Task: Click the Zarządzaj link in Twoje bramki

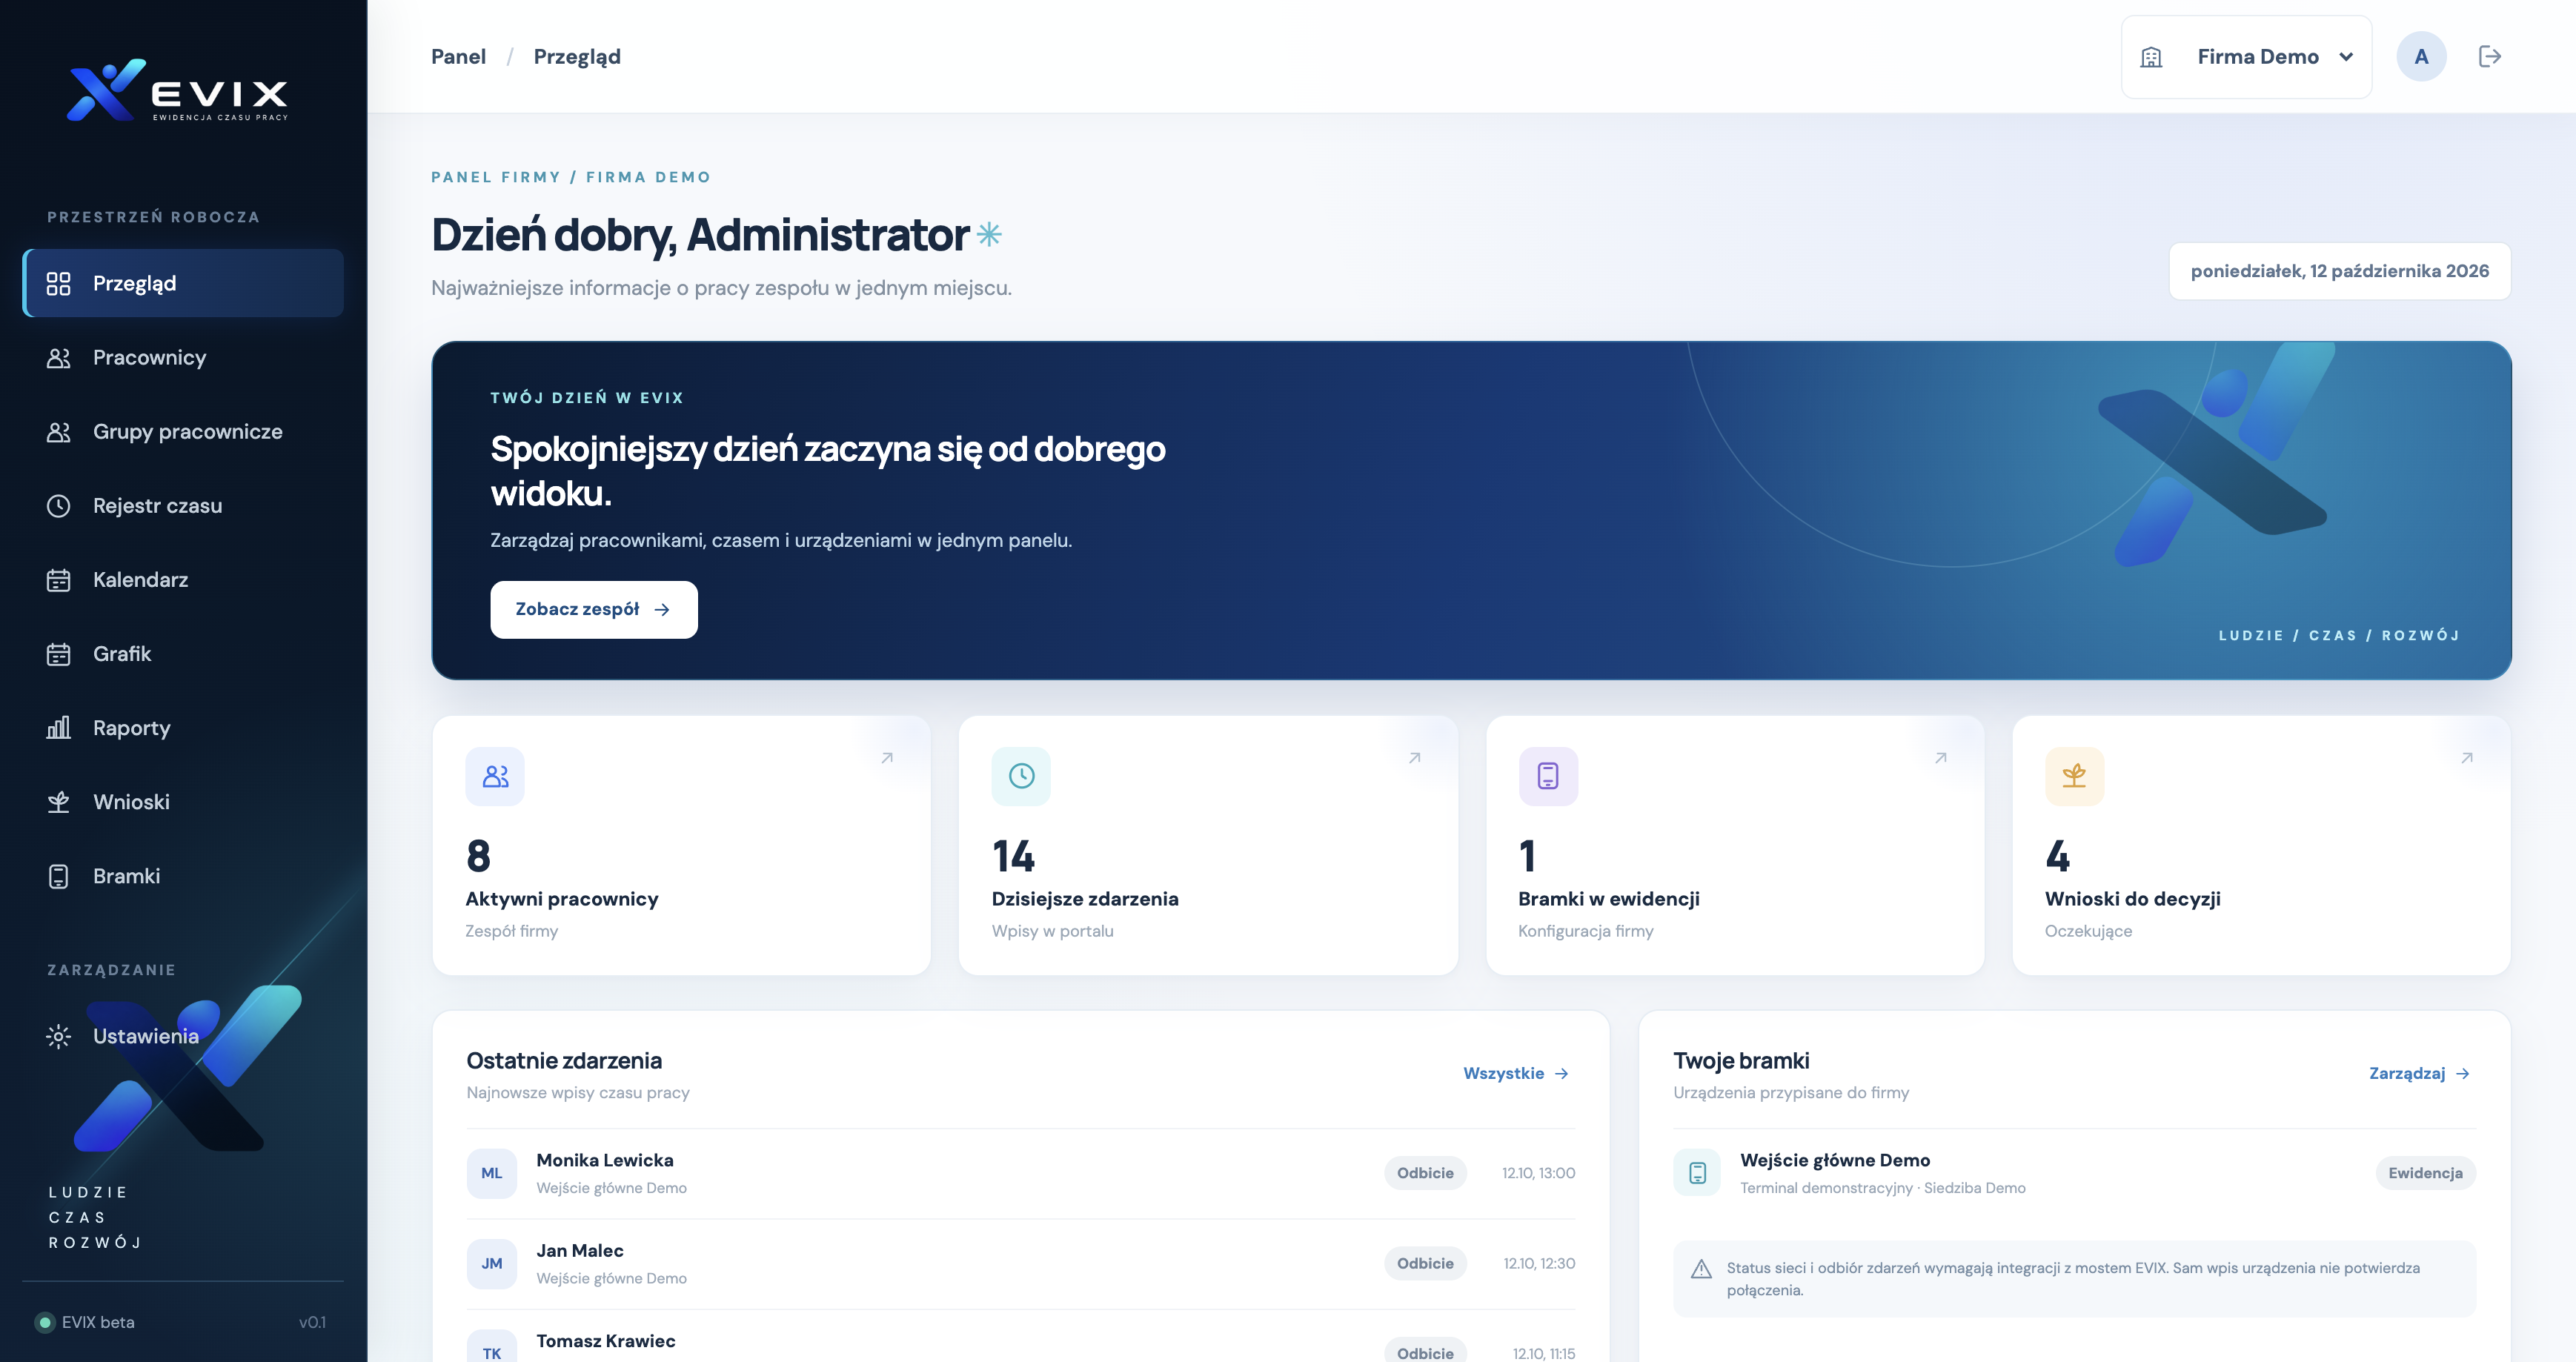Action: (x=2420, y=1073)
